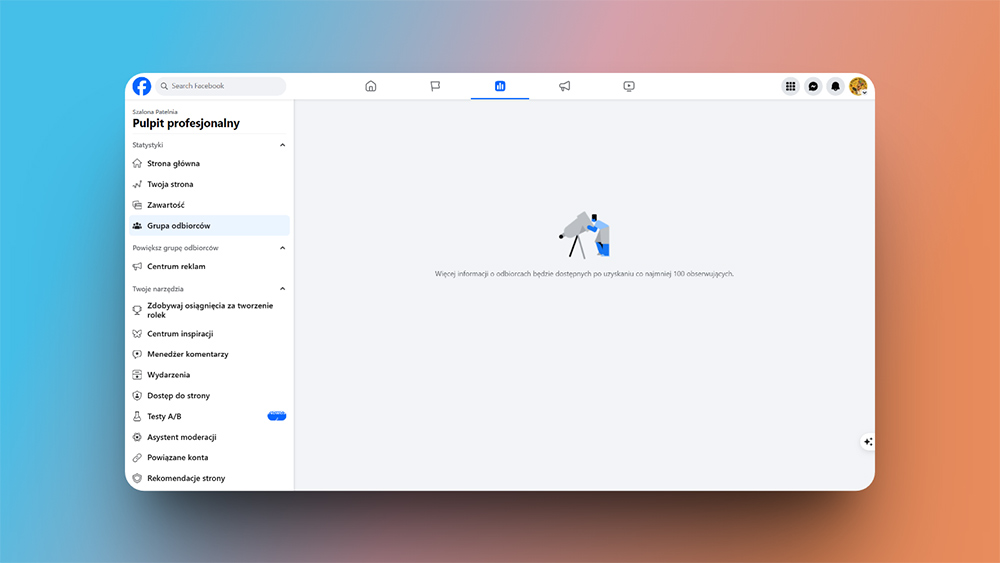Go to Centrum reklam

click(176, 267)
